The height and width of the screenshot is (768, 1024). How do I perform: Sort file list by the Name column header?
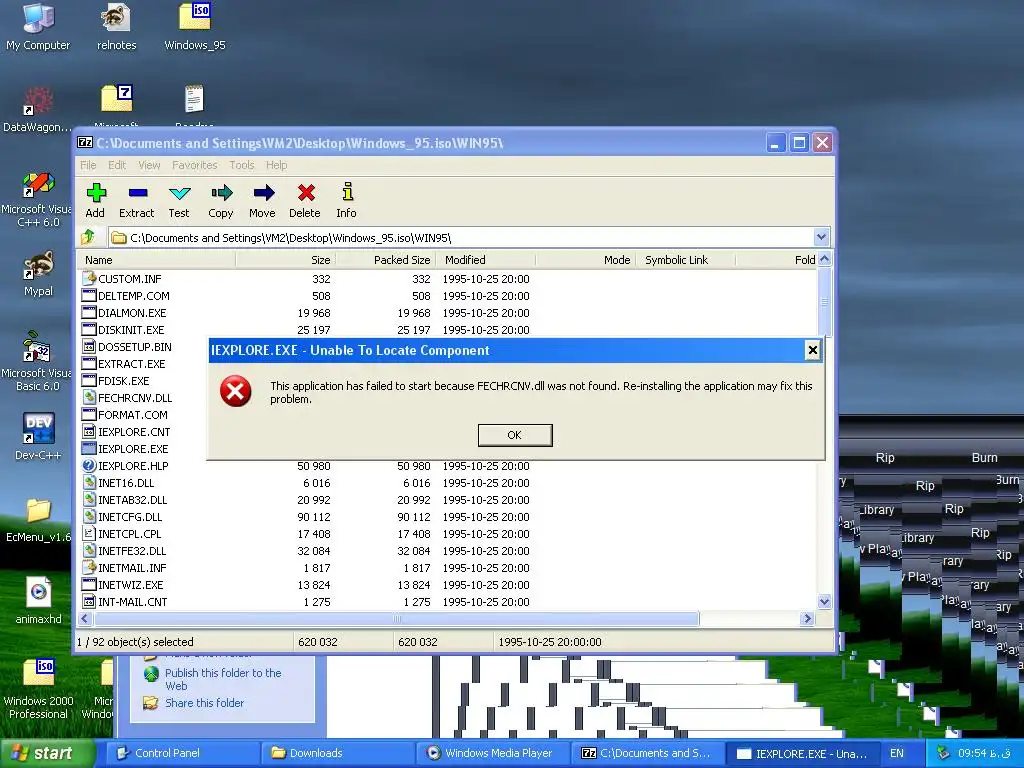pos(157,260)
